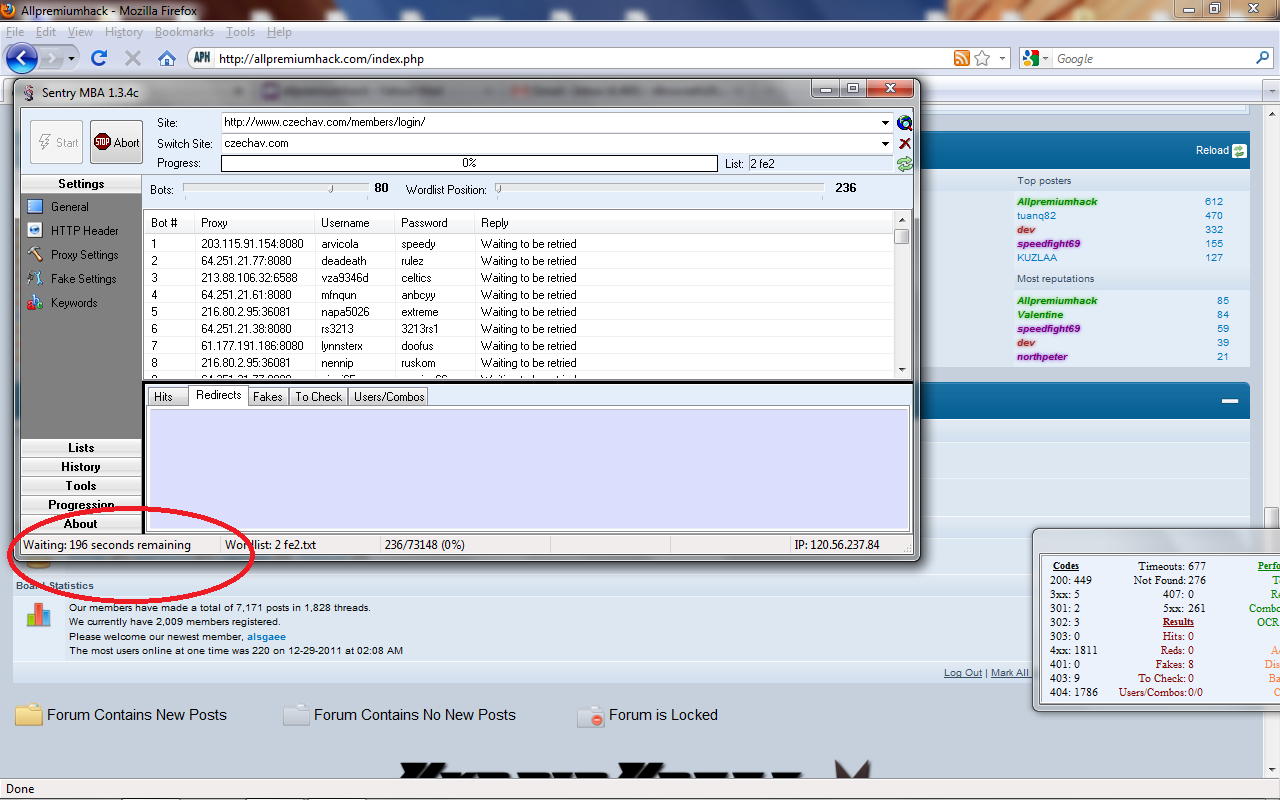Click the Board Statistics chart icon

coord(38,615)
